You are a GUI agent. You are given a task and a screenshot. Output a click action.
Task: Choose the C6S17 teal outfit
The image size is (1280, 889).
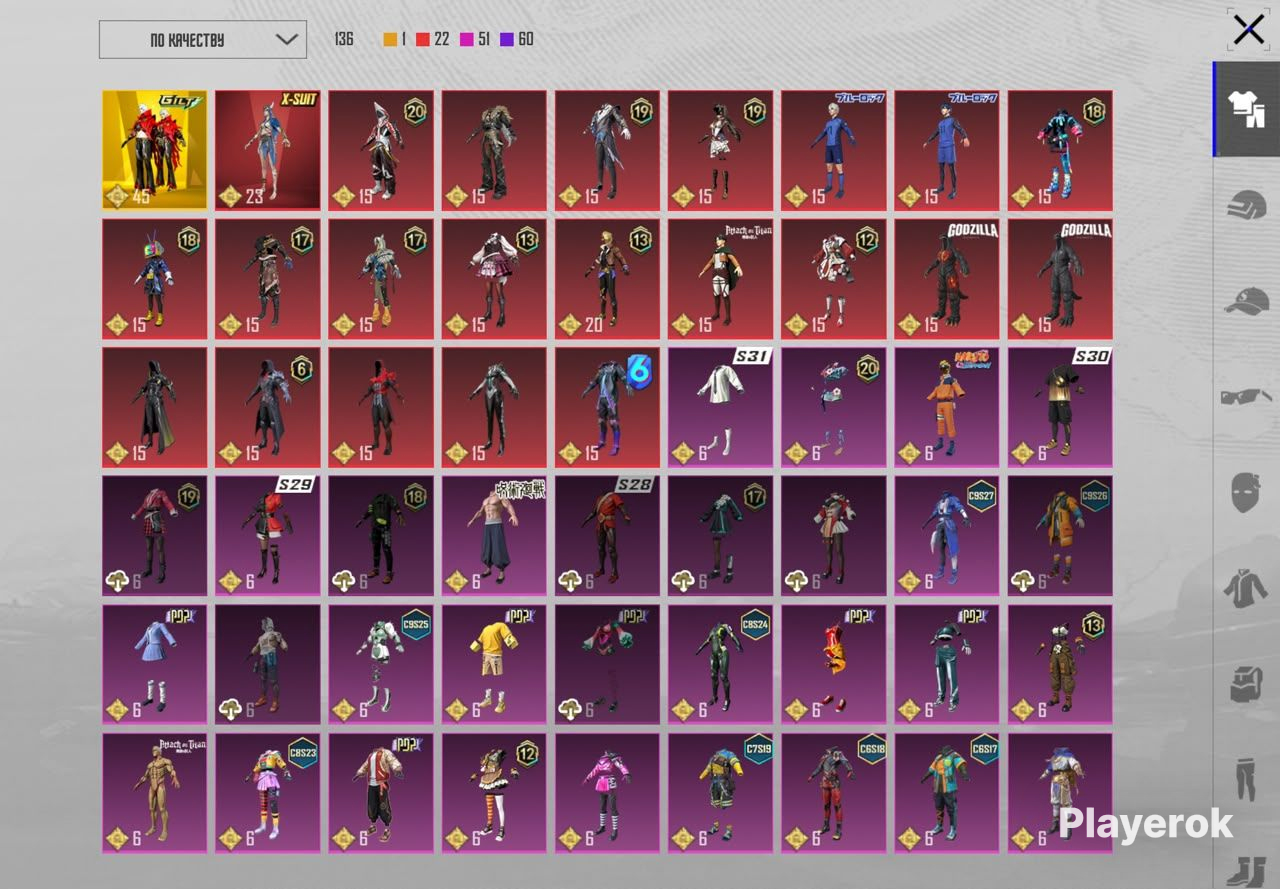tap(947, 792)
